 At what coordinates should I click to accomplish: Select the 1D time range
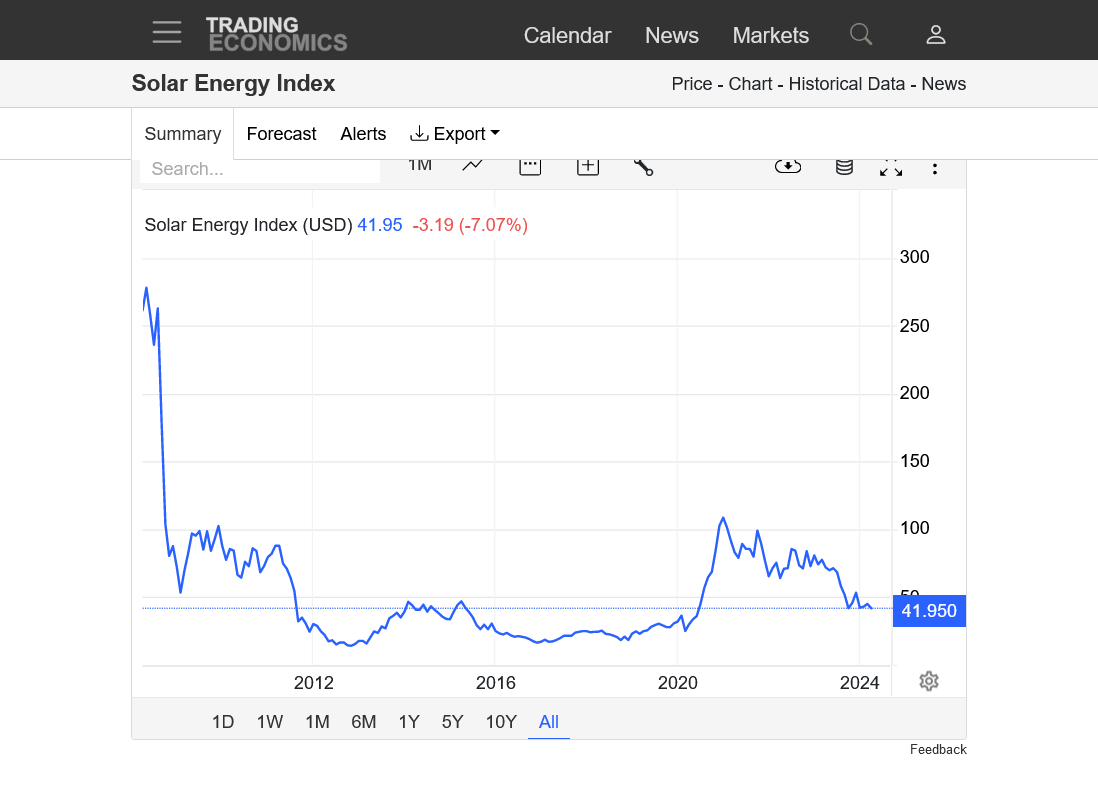pos(223,722)
